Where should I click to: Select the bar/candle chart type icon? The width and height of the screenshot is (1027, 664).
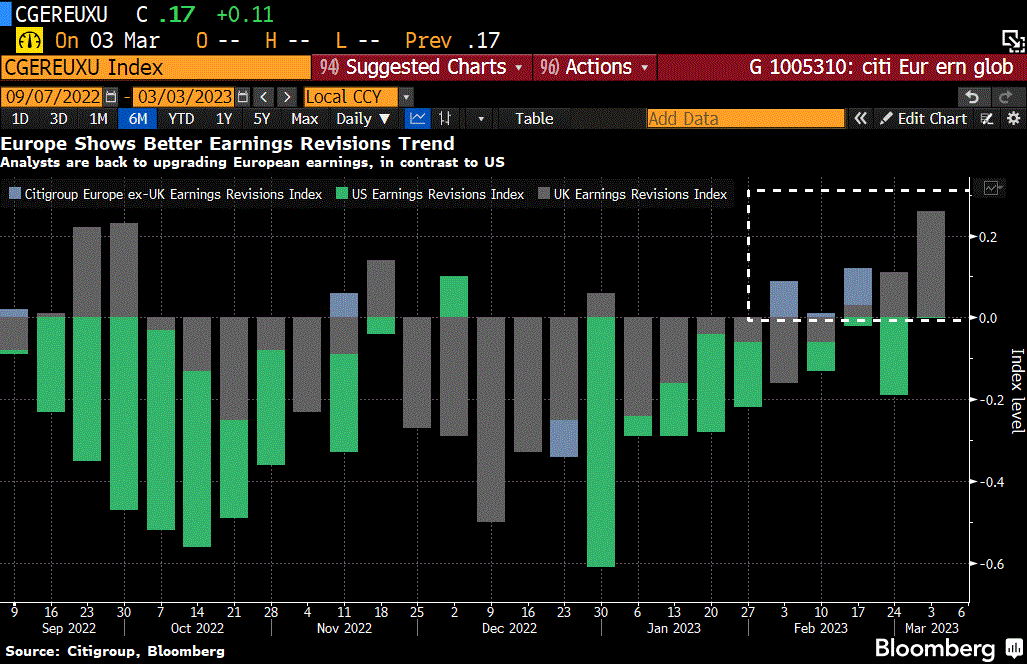pos(445,119)
